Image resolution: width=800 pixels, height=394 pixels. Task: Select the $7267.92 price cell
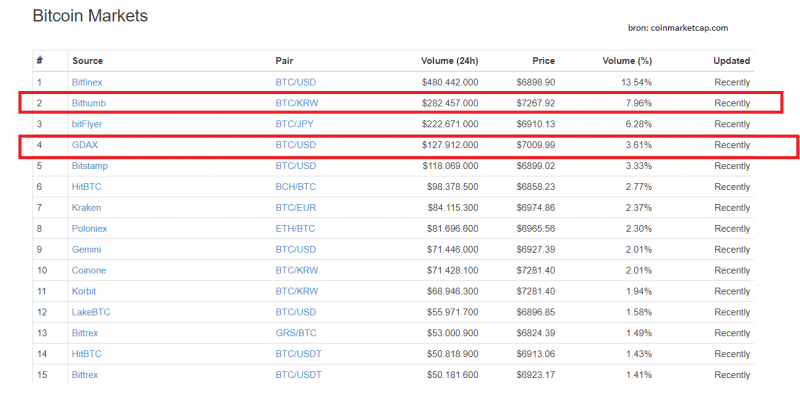[x=536, y=103]
